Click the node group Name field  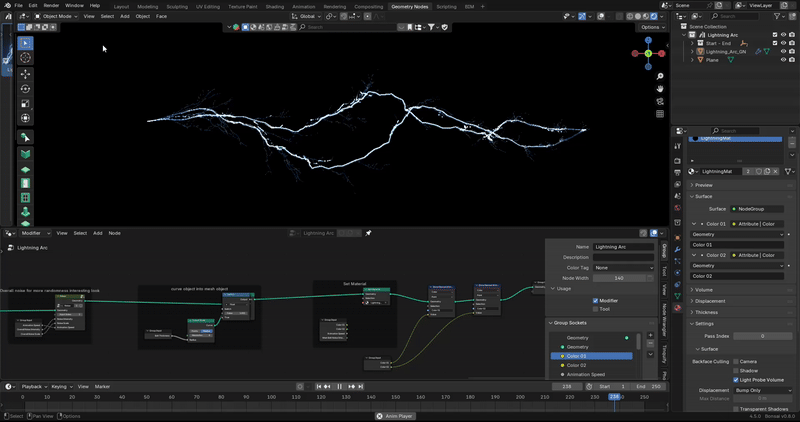(x=623, y=247)
